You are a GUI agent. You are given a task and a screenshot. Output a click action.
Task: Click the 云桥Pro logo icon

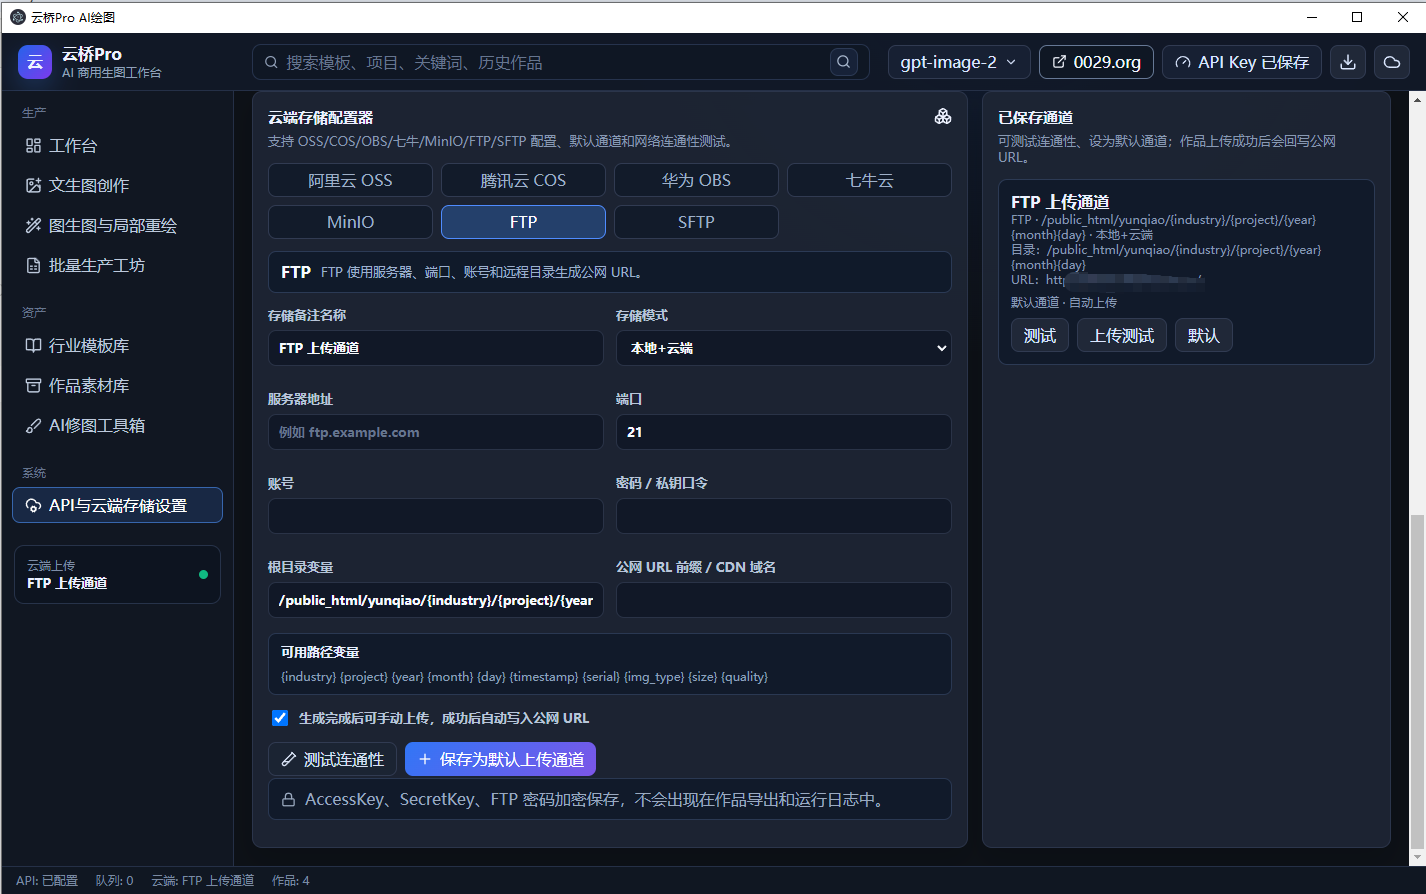(35, 62)
